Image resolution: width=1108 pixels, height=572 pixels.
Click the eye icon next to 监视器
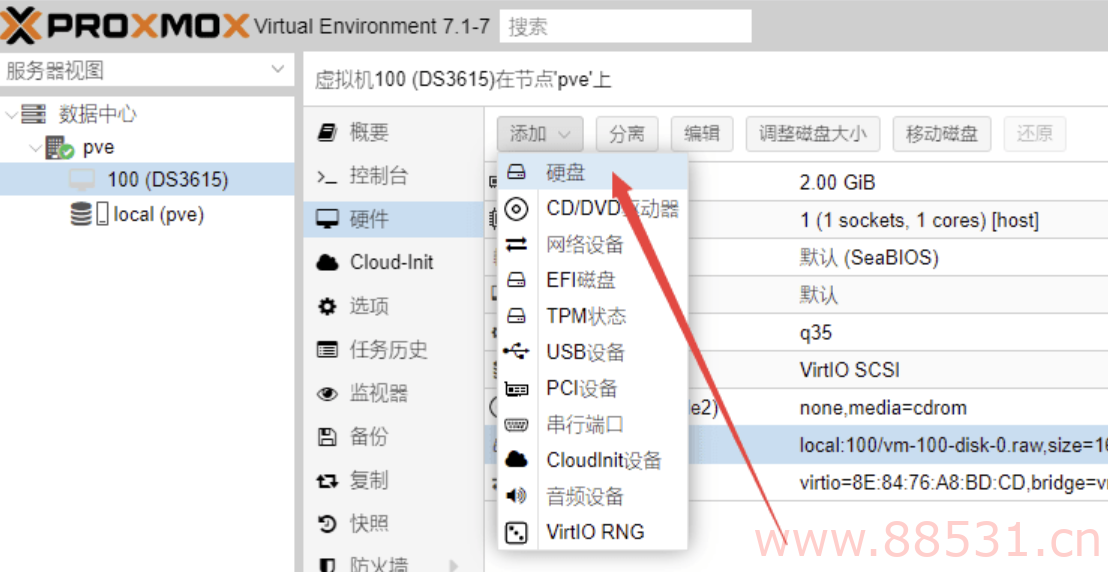pyautogui.click(x=326, y=394)
